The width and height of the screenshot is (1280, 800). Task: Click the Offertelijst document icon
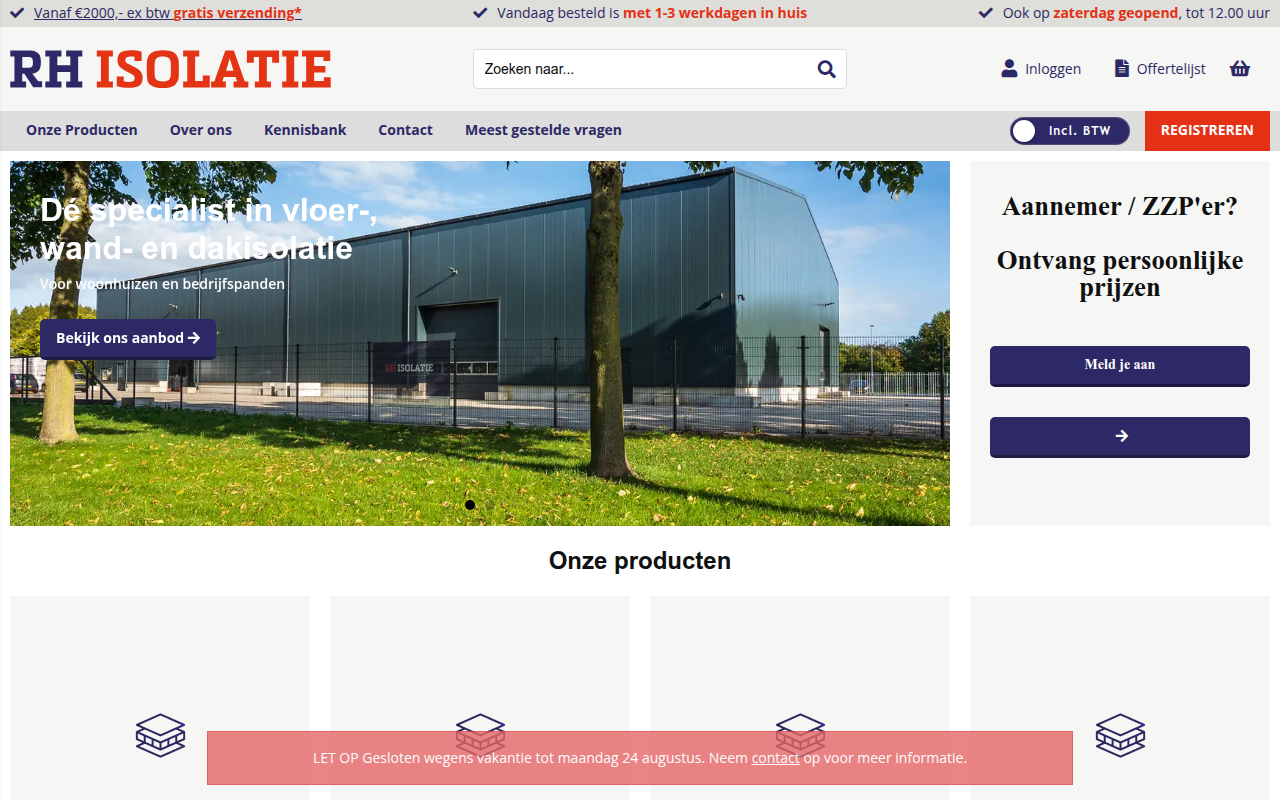click(x=1121, y=69)
